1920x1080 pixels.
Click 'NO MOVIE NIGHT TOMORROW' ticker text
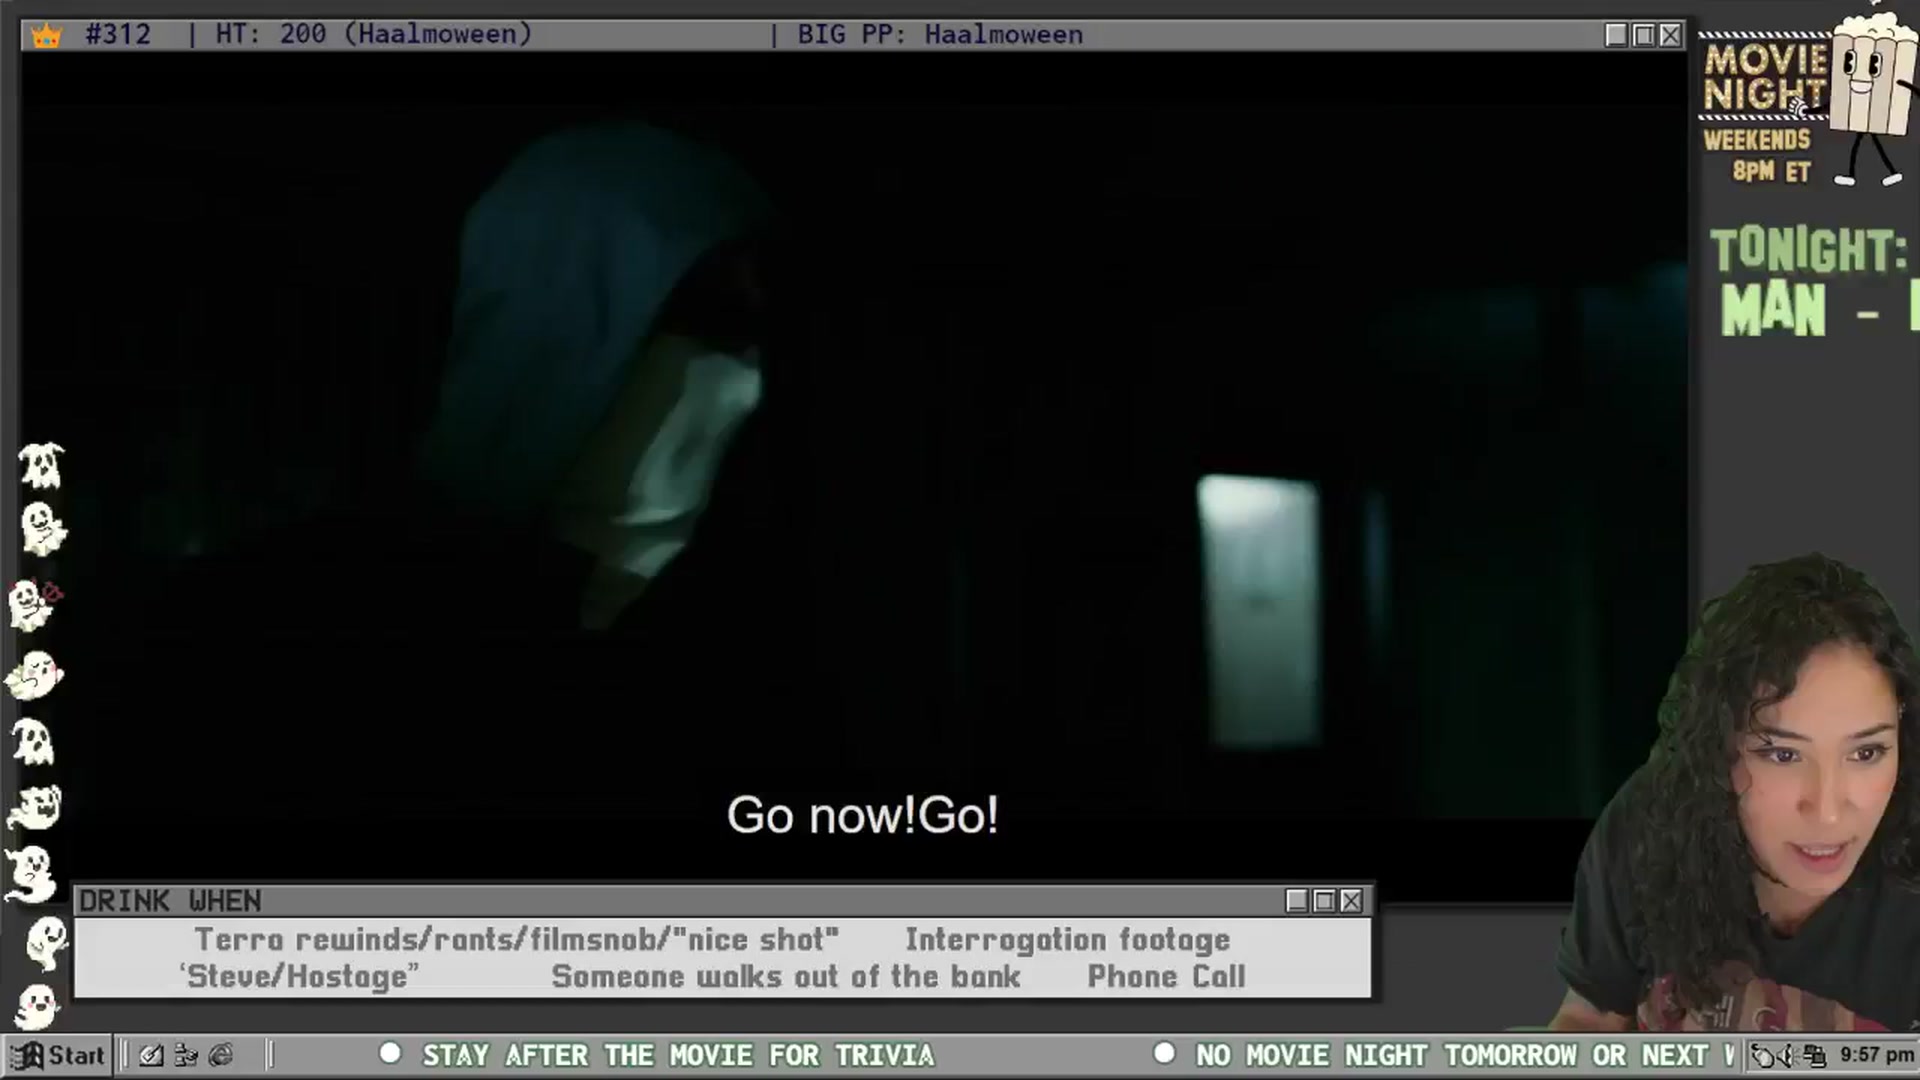[1386, 1055]
